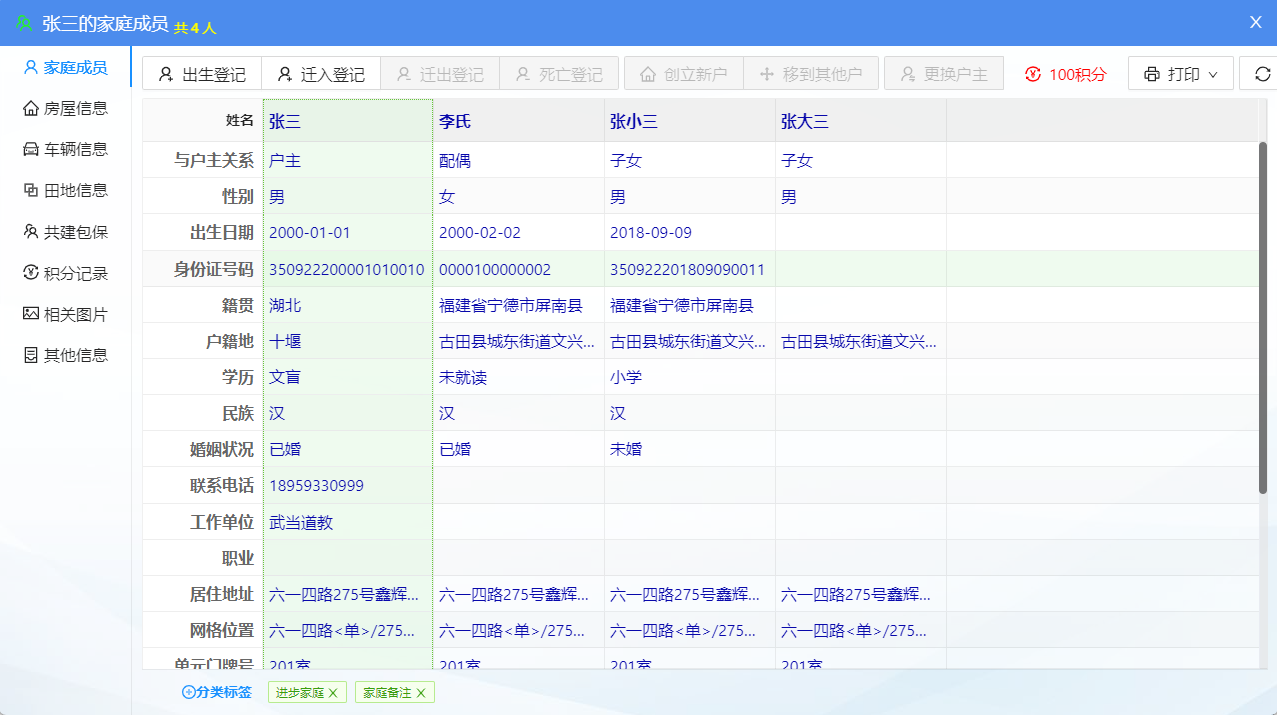Click the 湖北 native place cell

348,305
